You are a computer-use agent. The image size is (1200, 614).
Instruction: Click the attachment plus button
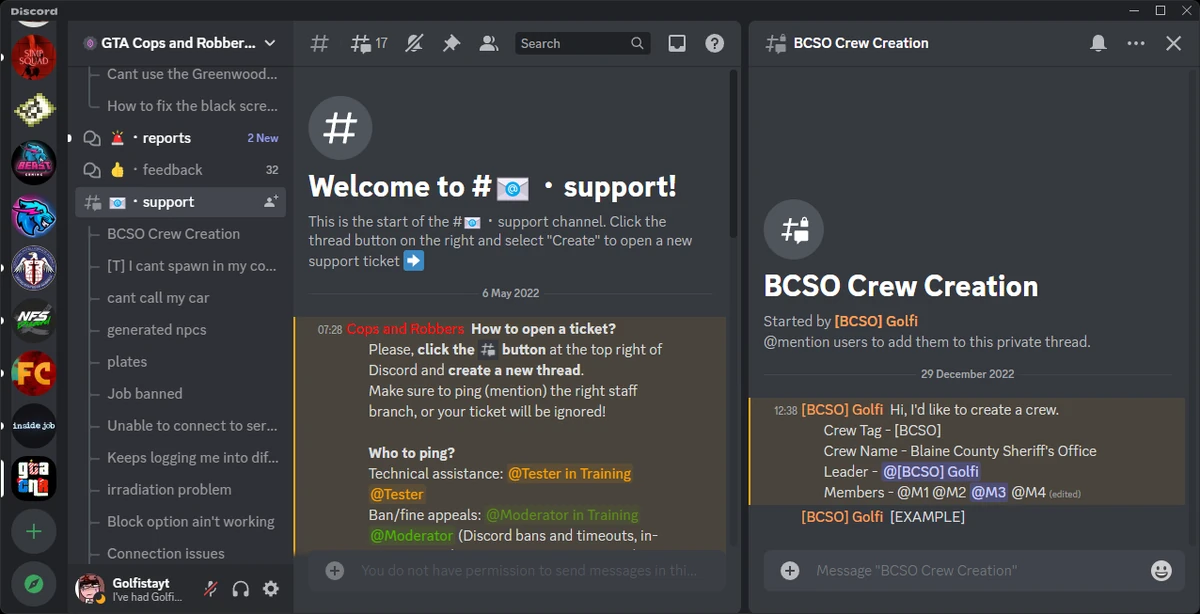click(790, 571)
